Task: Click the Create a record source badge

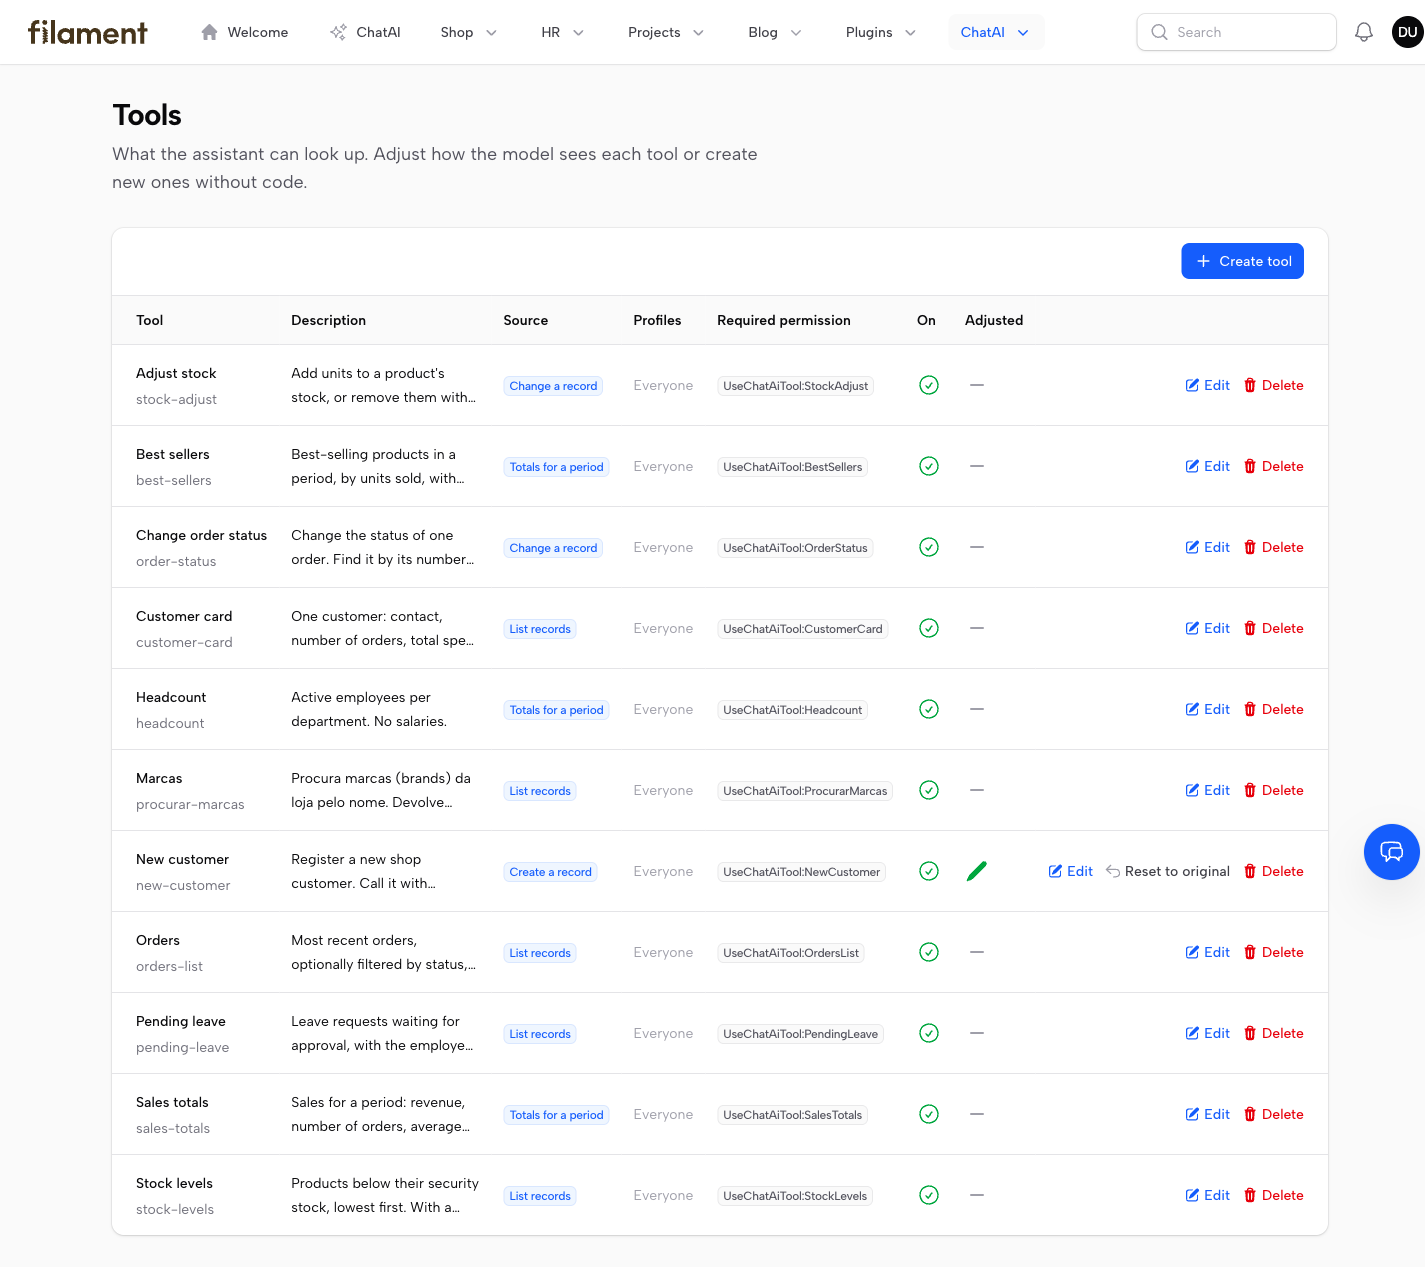Action: point(551,872)
